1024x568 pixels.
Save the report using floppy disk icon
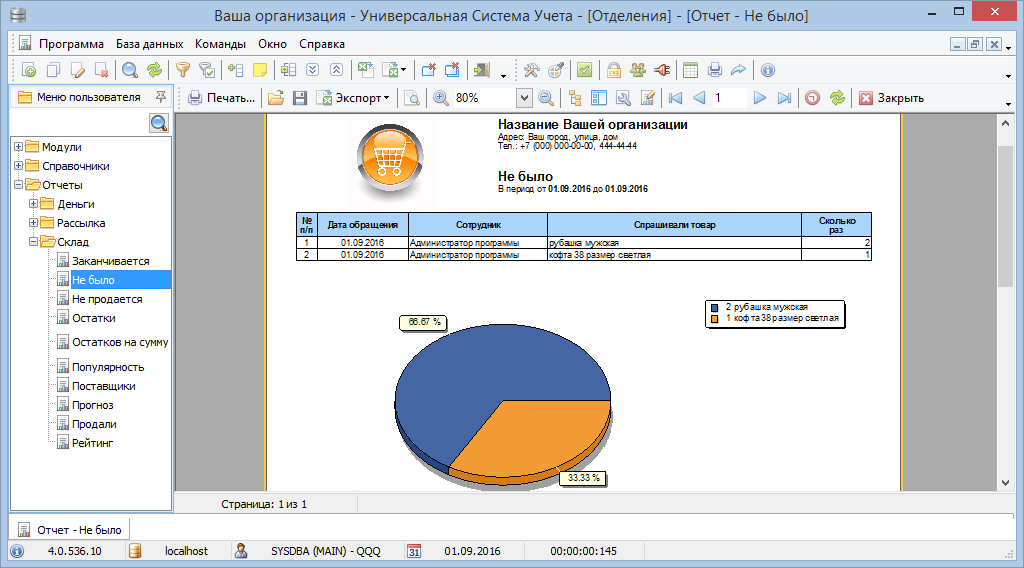298,98
